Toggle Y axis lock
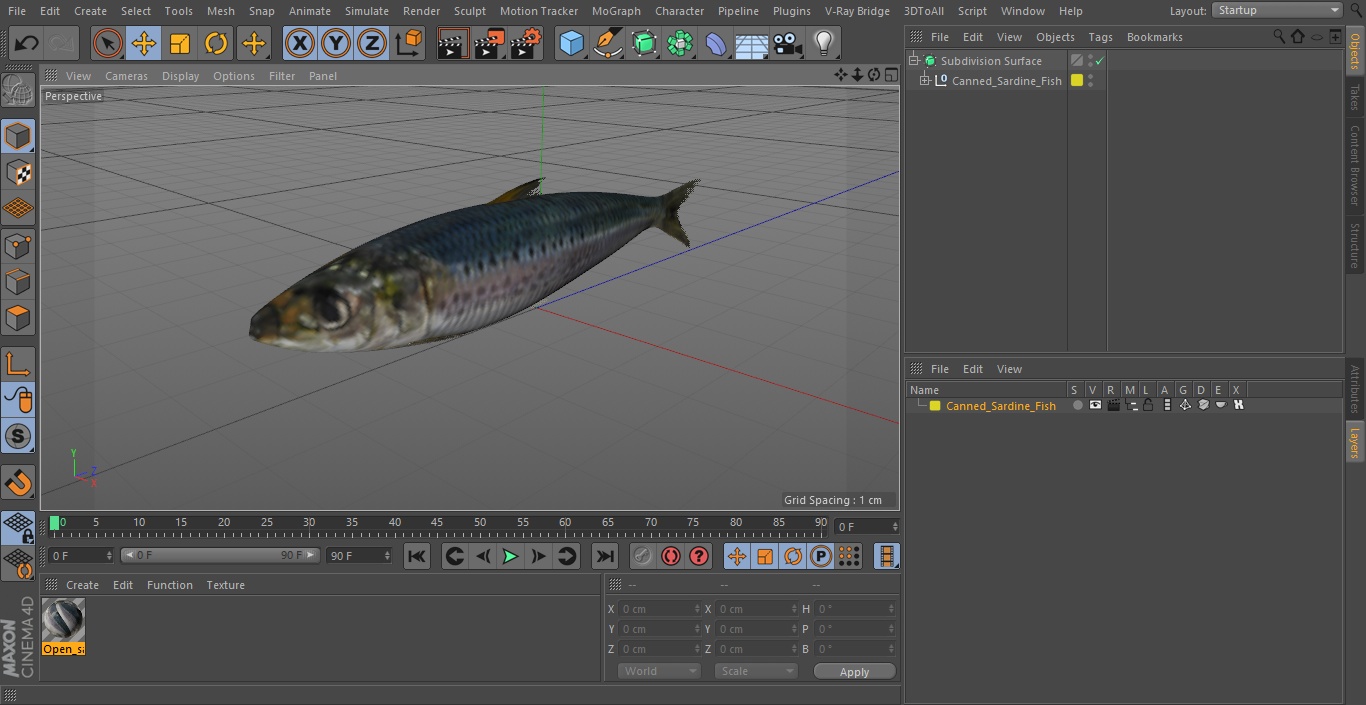Viewport: 1366px width, 705px height. (336, 43)
